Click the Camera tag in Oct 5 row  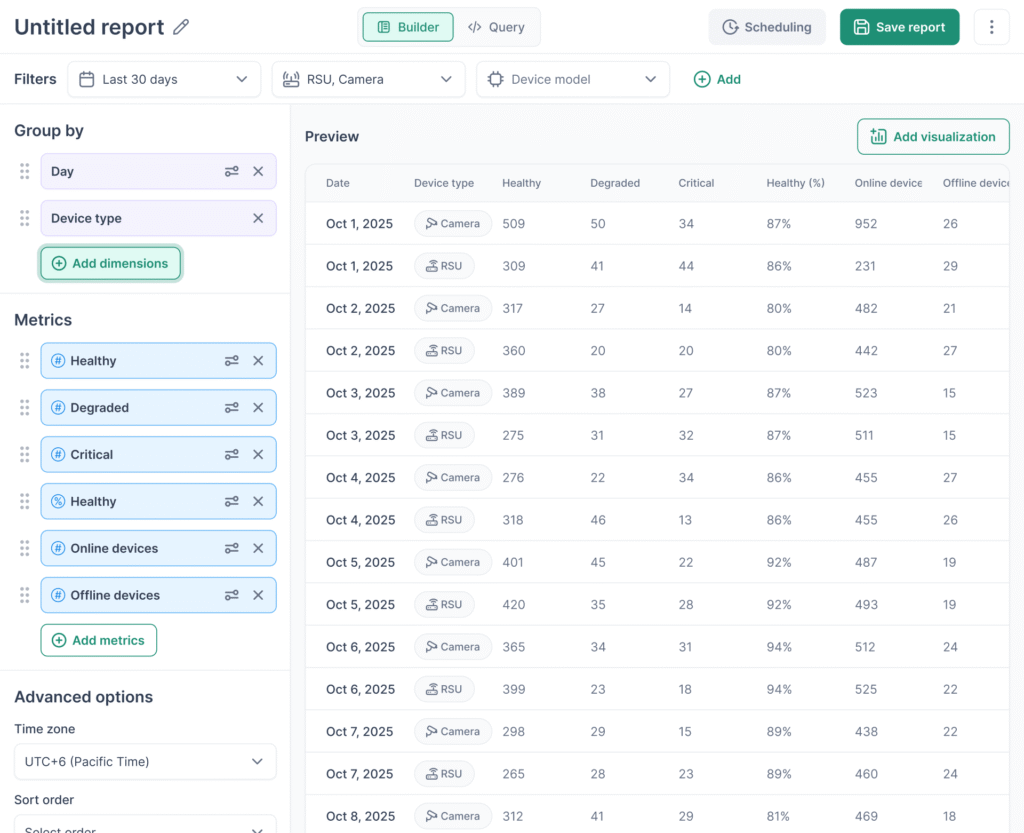click(453, 562)
